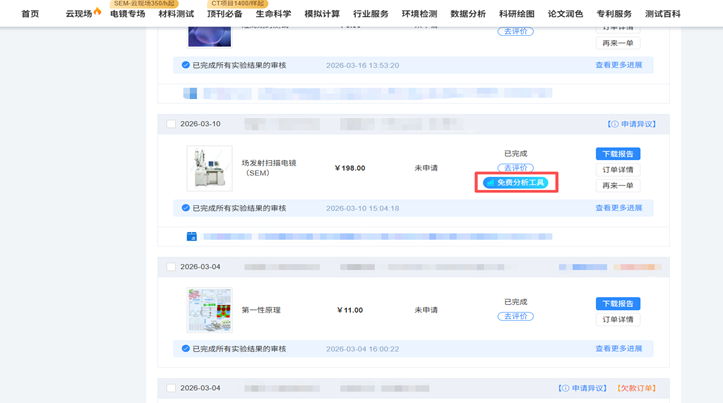Check the bottom 2026-03-04 欠款订单 order checkbox
The width and height of the screenshot is (723, 403).
point(171,388)
